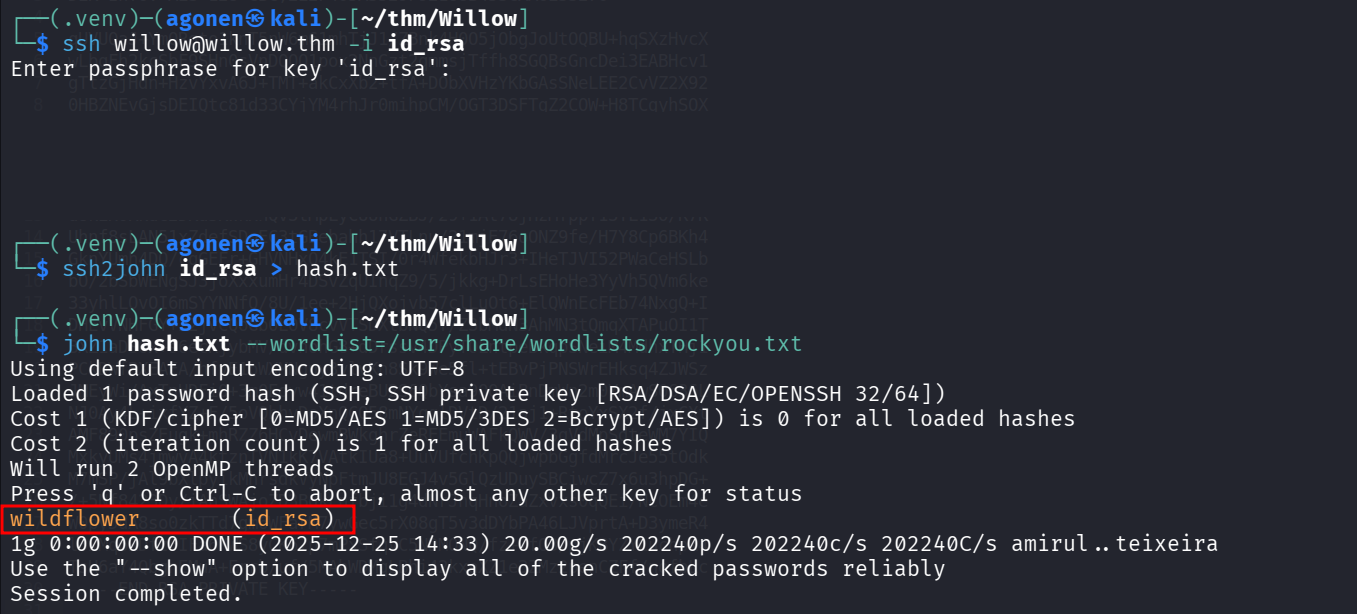1357x614 pixels.
Task: Click the iteration count Cost 2 line
Action: (x=340, y=444)
